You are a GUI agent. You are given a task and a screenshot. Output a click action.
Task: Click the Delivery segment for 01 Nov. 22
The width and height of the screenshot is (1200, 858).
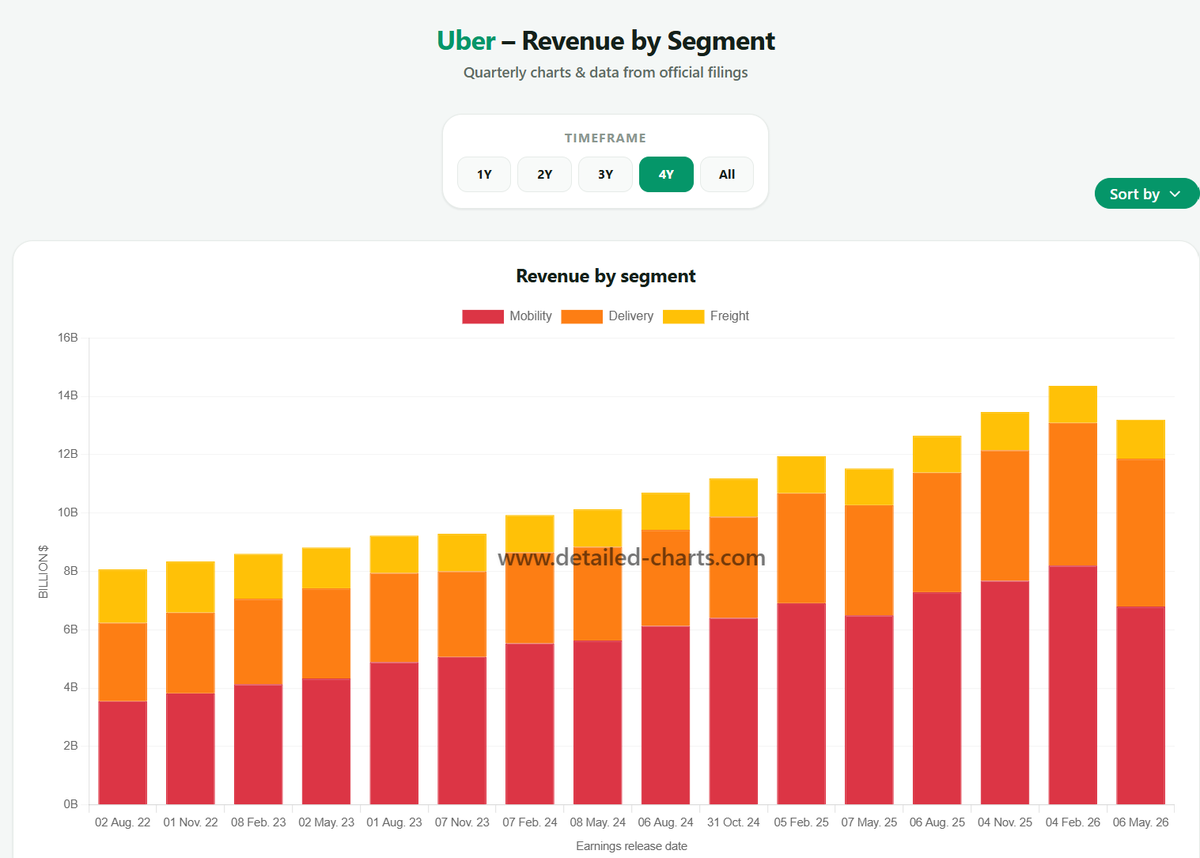(190, 653)
